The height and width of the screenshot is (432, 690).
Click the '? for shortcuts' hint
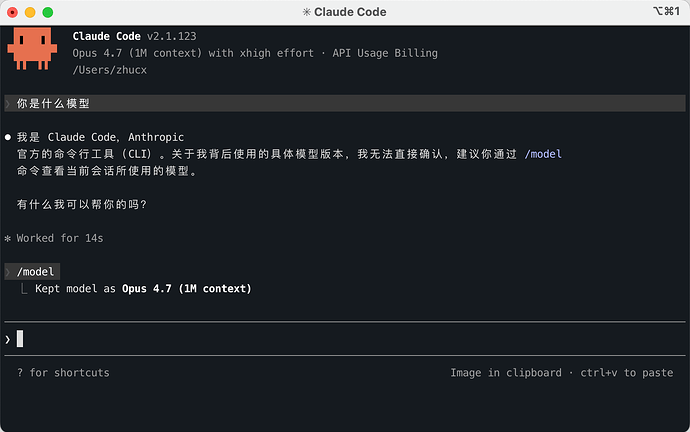coord(63,373)
